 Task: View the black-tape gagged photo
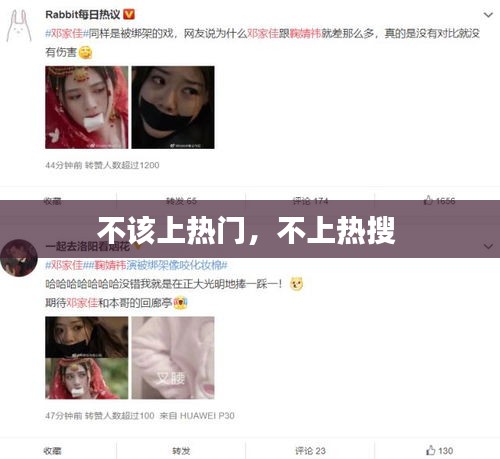[173, 107]
